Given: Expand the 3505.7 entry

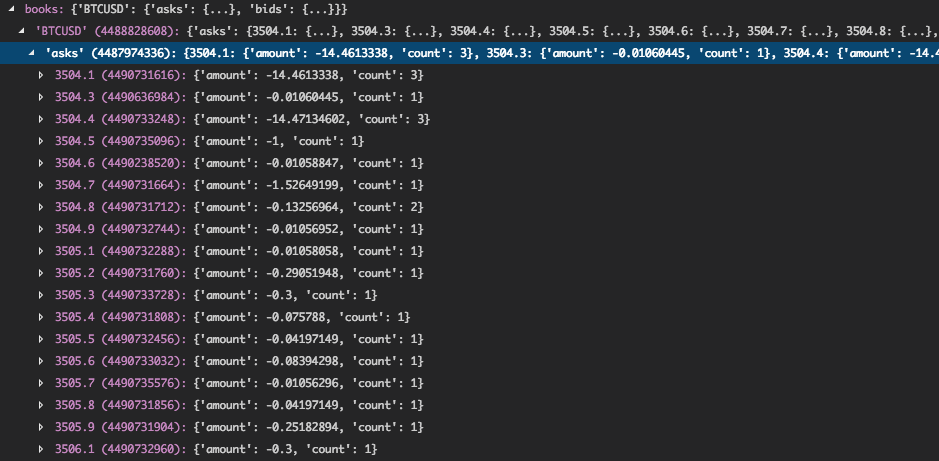Looking at the screenshot, I should click(41, 383).
